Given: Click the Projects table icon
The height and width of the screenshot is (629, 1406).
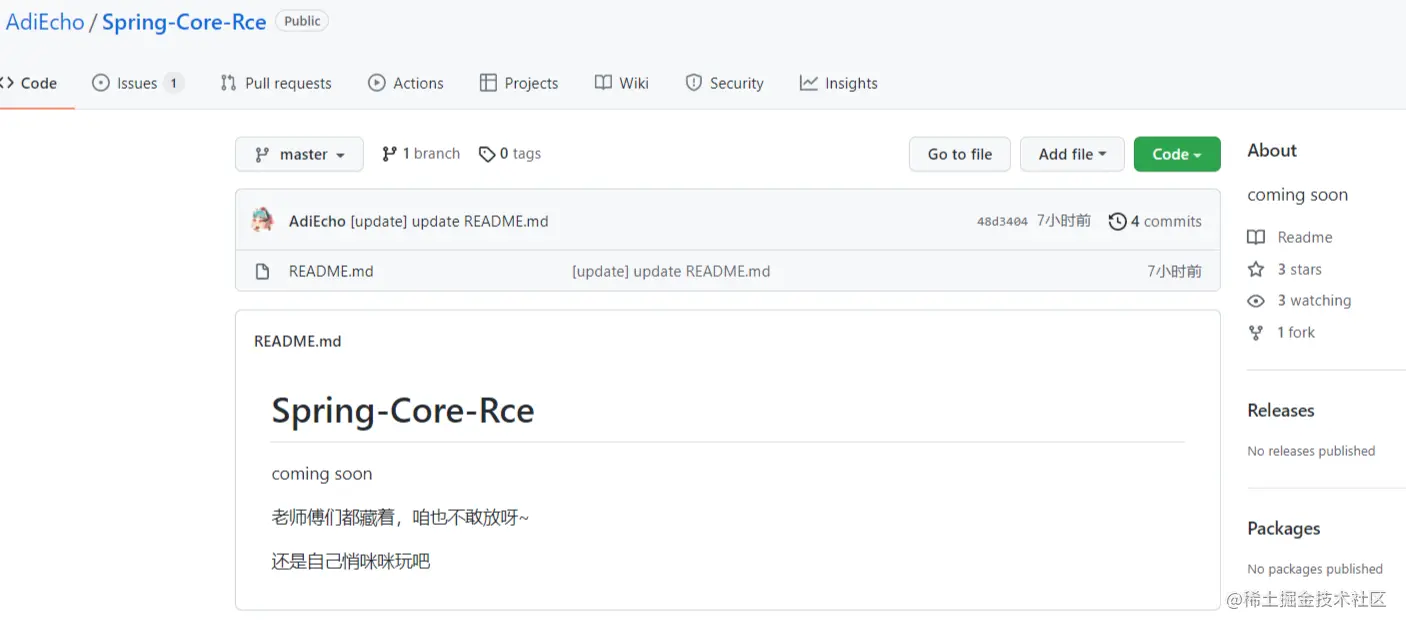Looking at the screenshot, I should tap(488, 83).
